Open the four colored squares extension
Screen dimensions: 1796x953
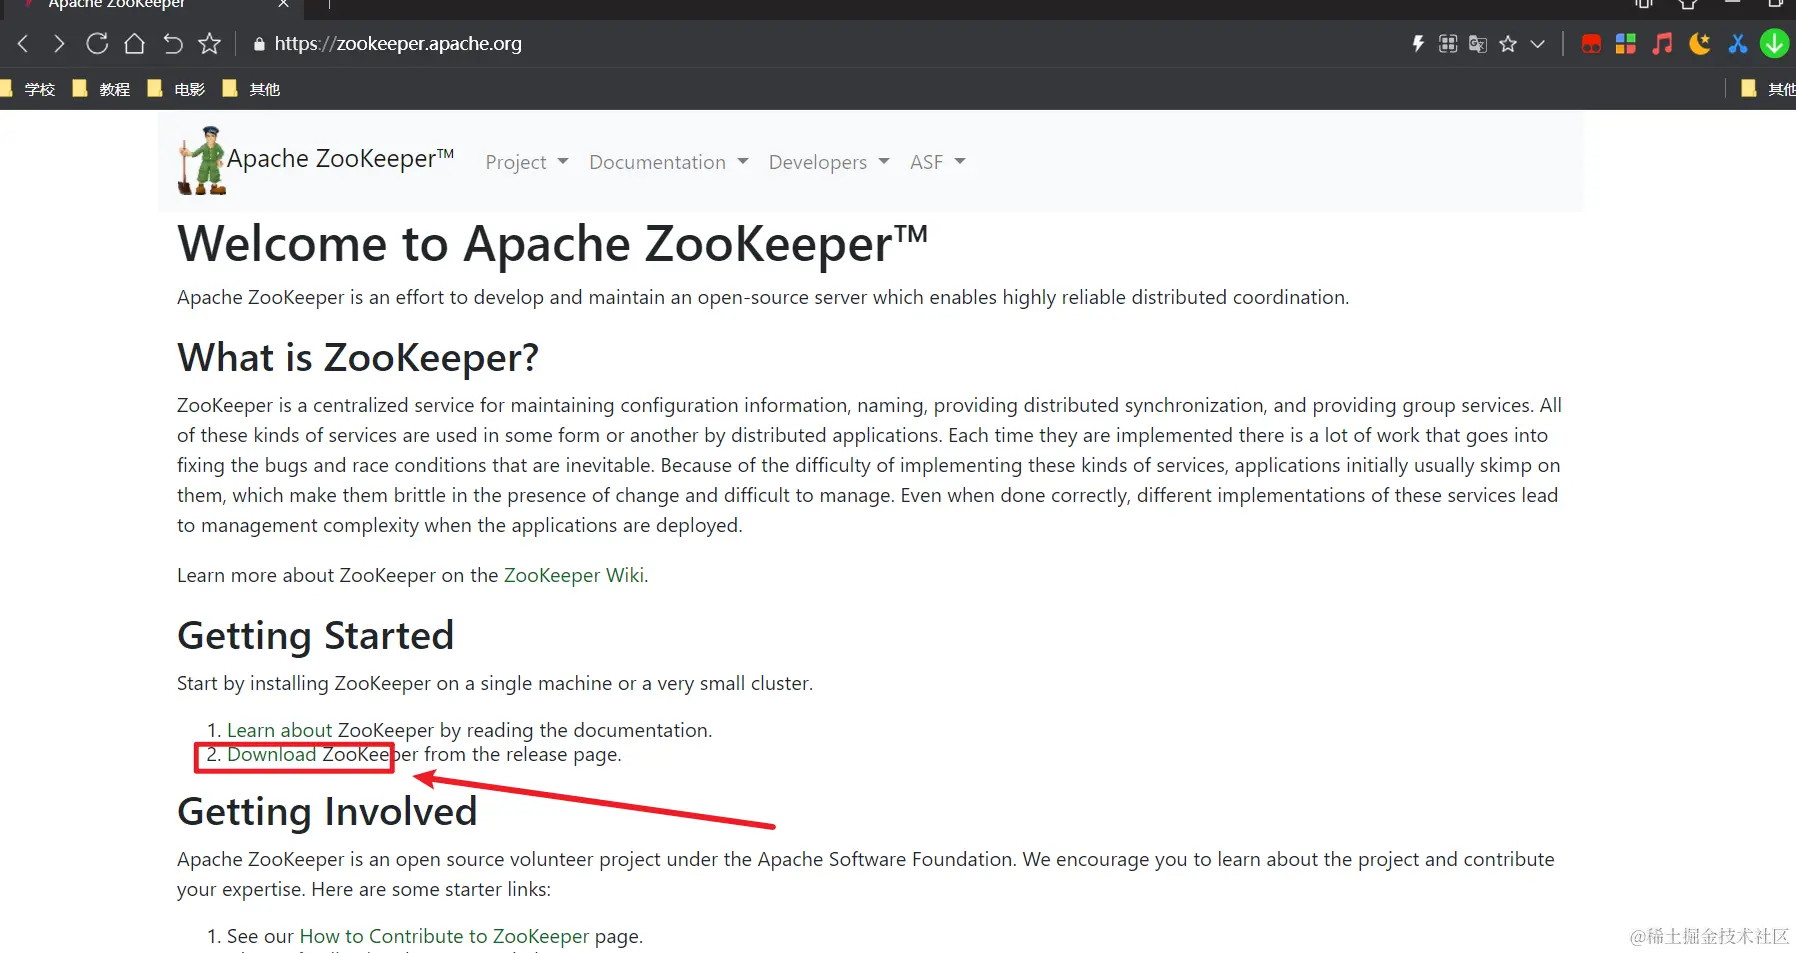point(1626,44)
